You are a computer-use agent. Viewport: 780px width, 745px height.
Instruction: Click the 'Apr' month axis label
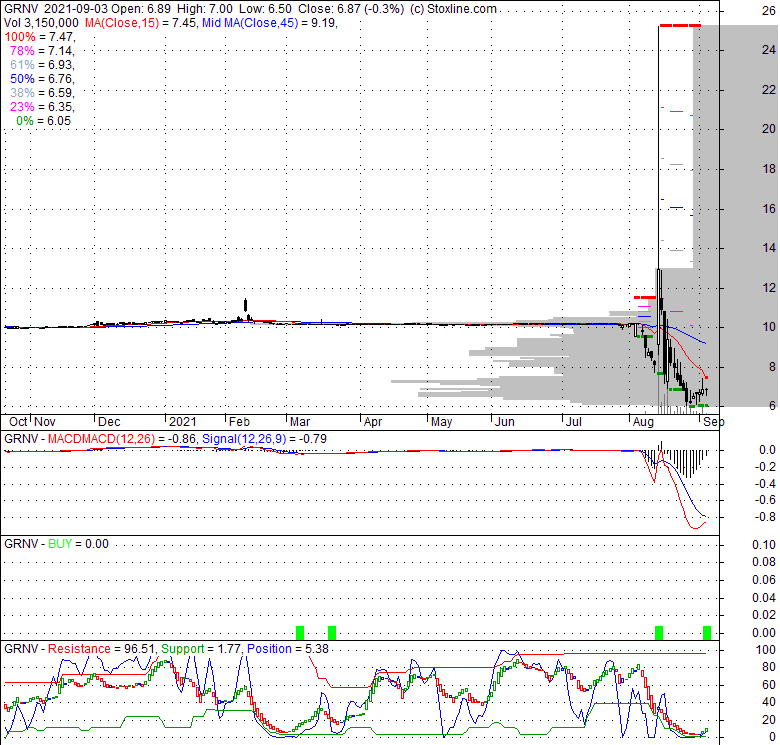click(373, 422)
